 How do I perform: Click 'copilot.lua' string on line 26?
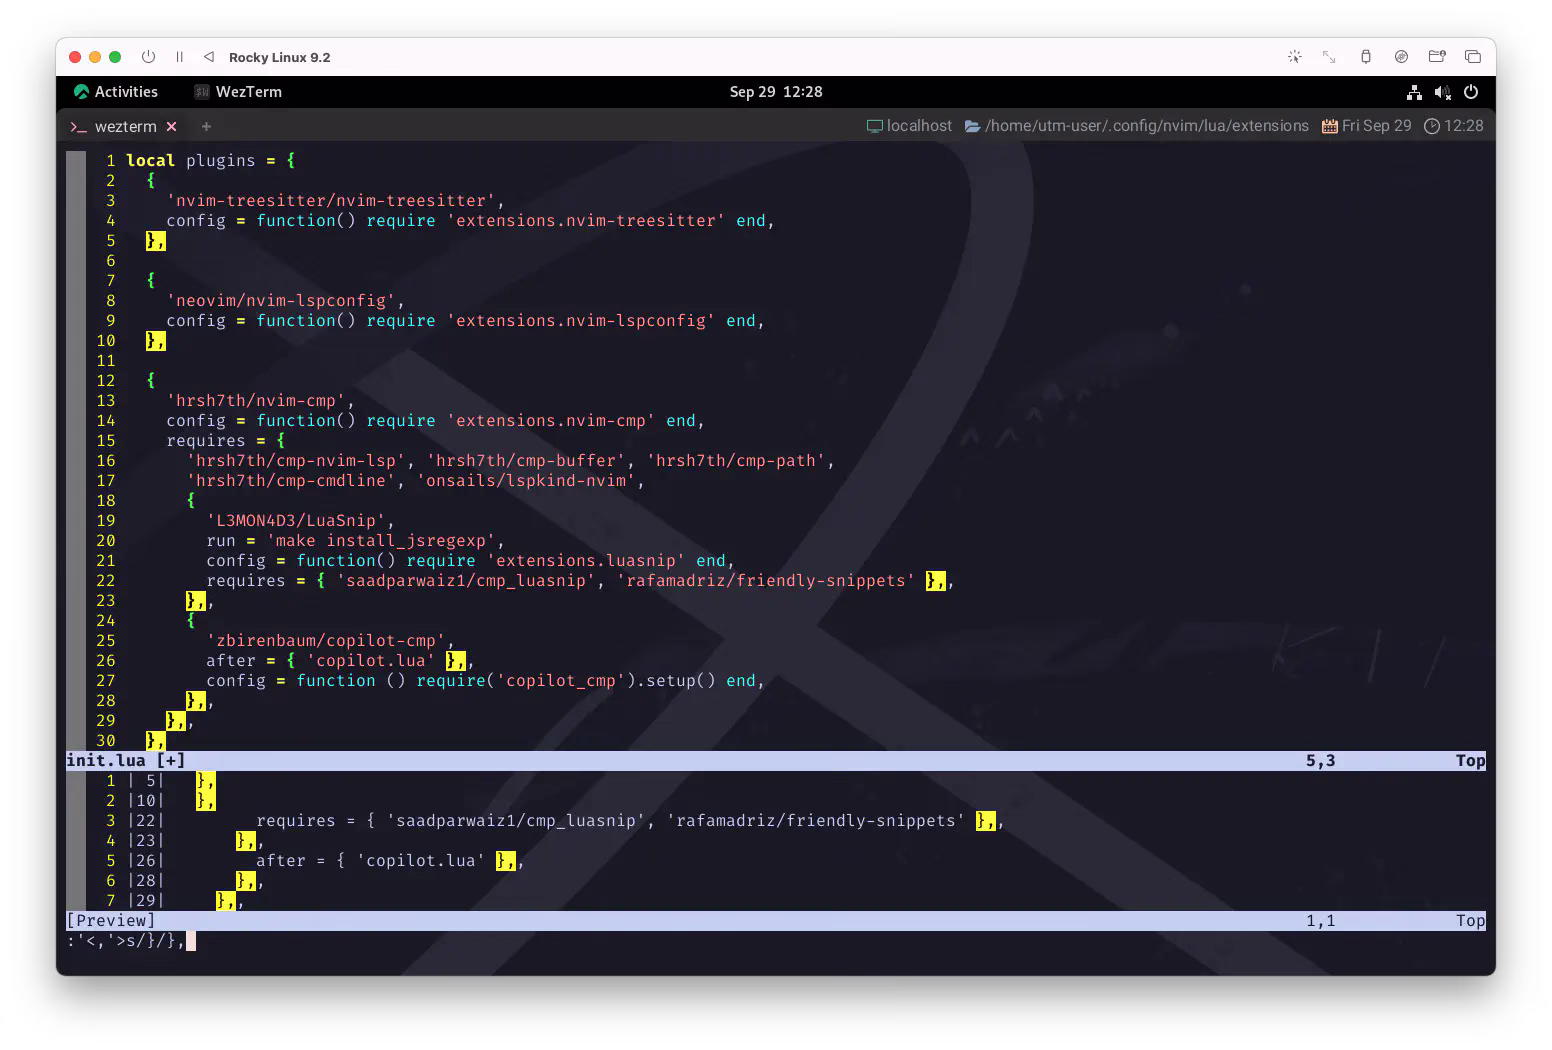point(371,661)
